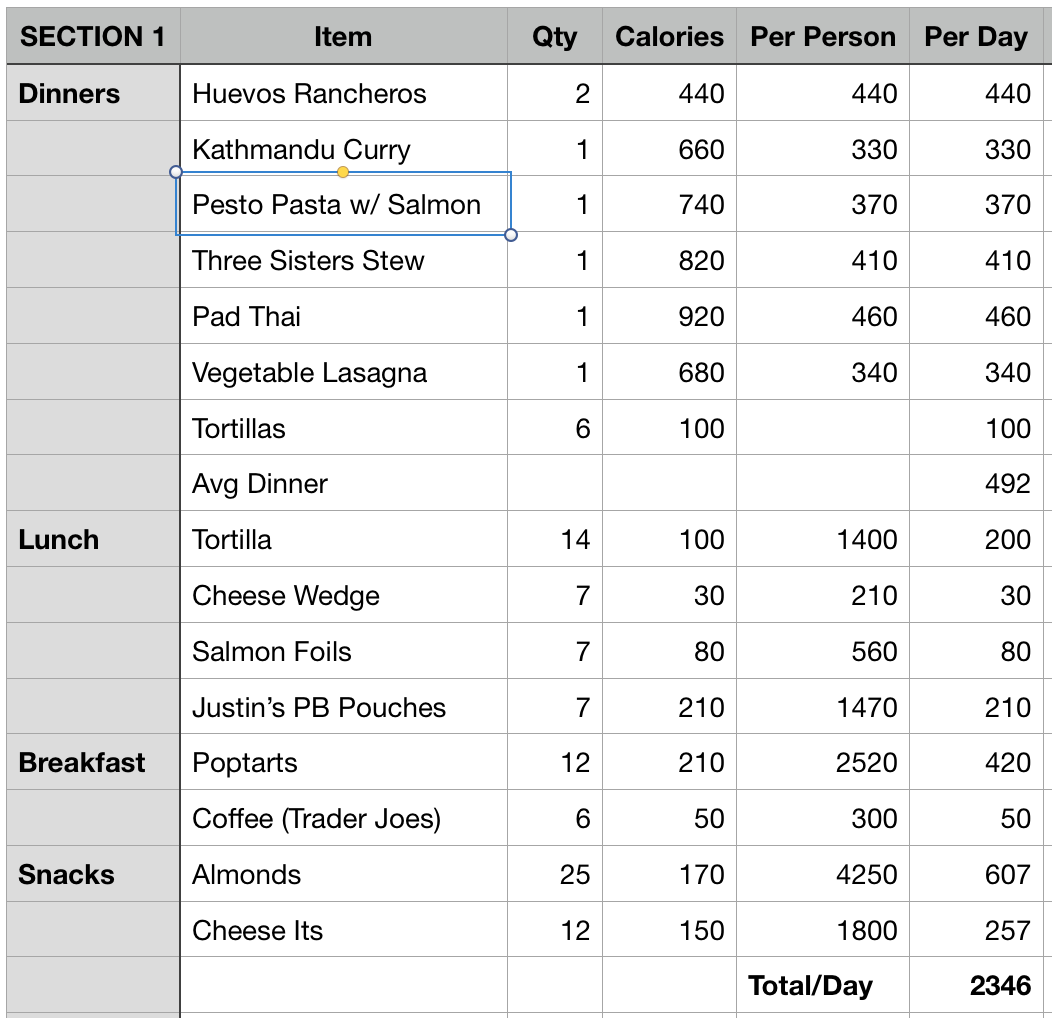
Task: Click top-left resize handle of selected box
Action: tap(176, 172)
